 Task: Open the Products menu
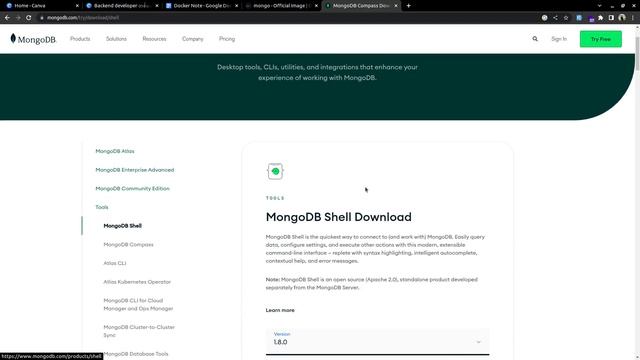click(x=80, y=39)
